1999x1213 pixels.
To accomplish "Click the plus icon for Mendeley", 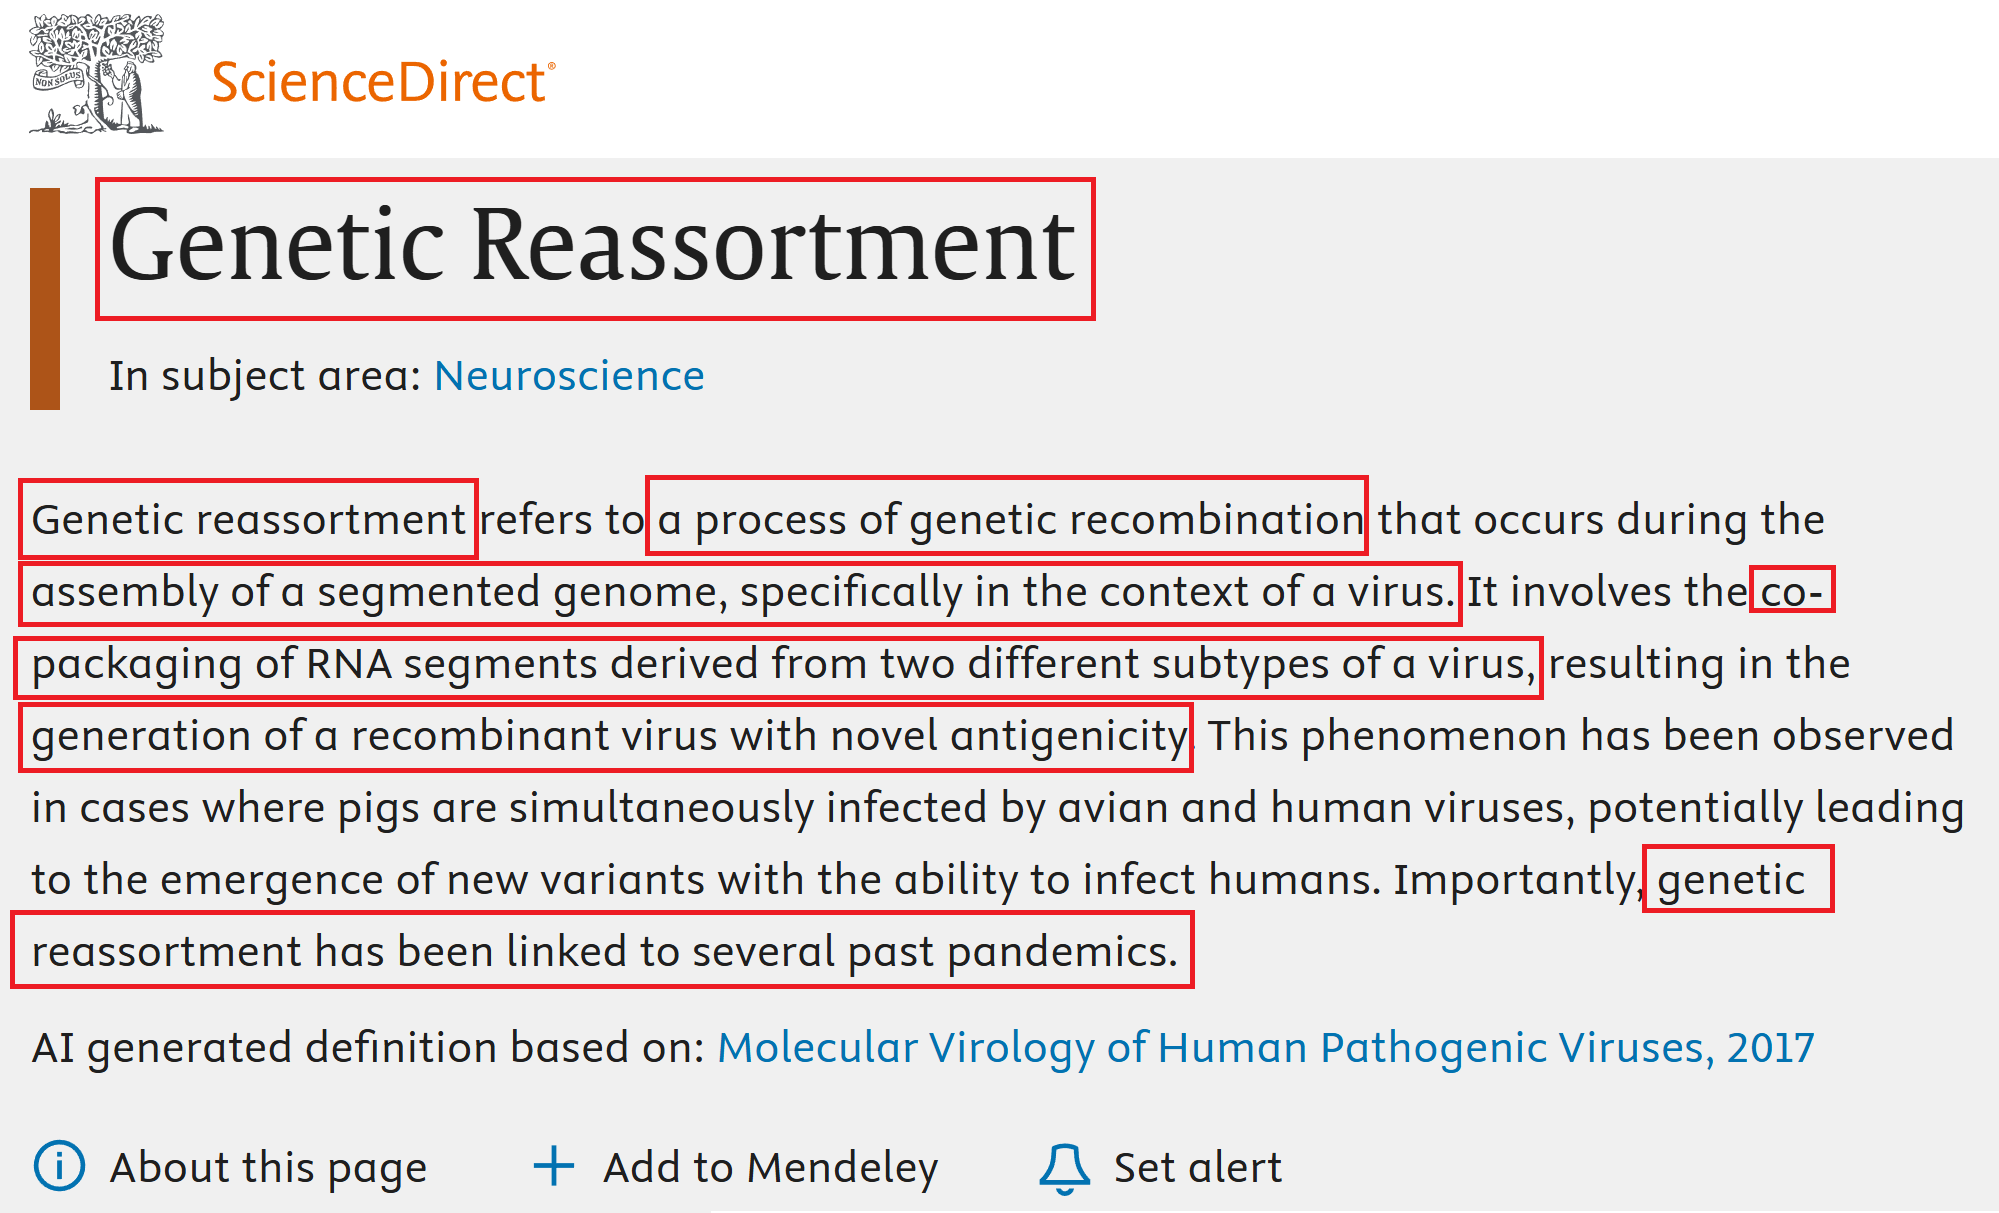I will pyautogui.click(x=553, y=1166).
